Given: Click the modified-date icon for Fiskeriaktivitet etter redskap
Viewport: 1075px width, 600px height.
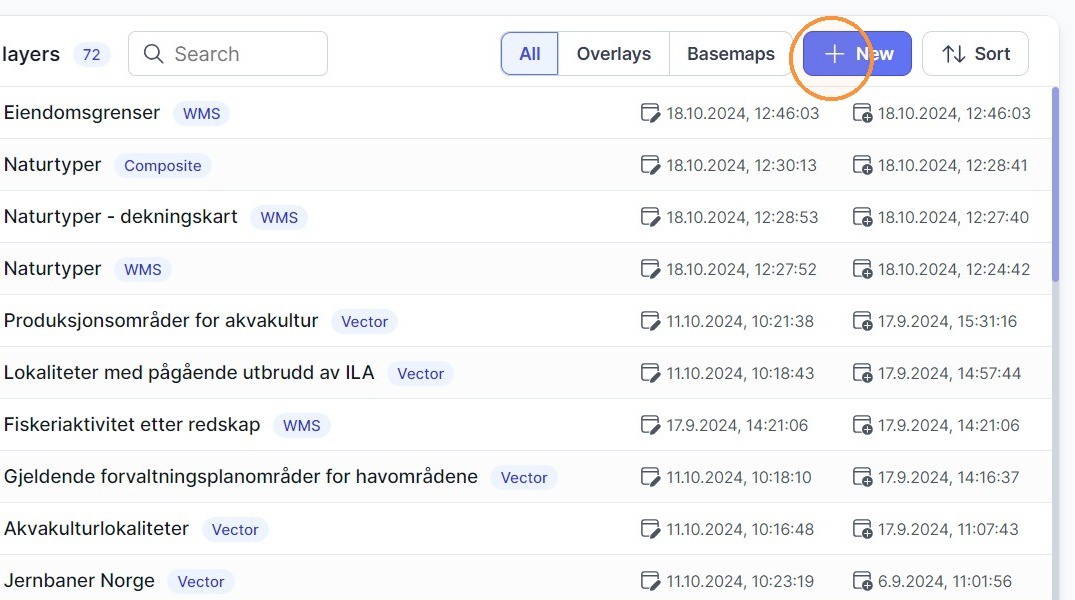Looking at the screenshot, I should pos(650,425).
